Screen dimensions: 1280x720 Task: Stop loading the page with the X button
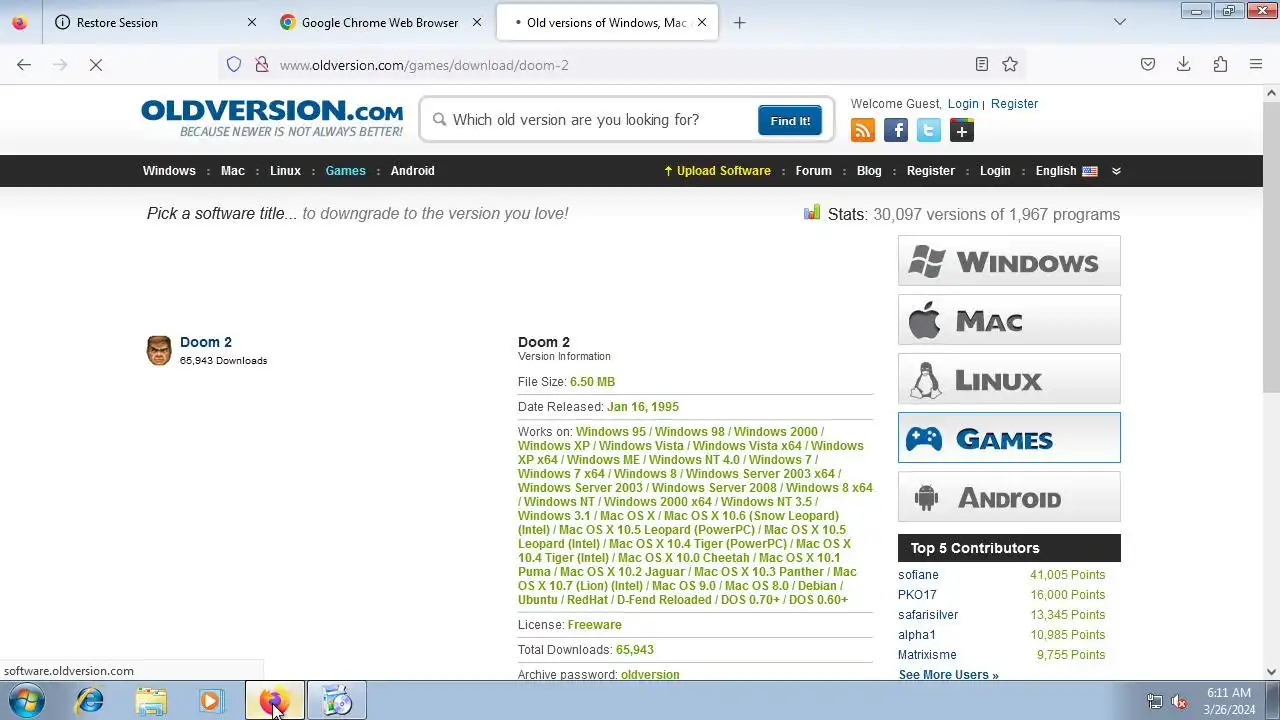(96, 65)
